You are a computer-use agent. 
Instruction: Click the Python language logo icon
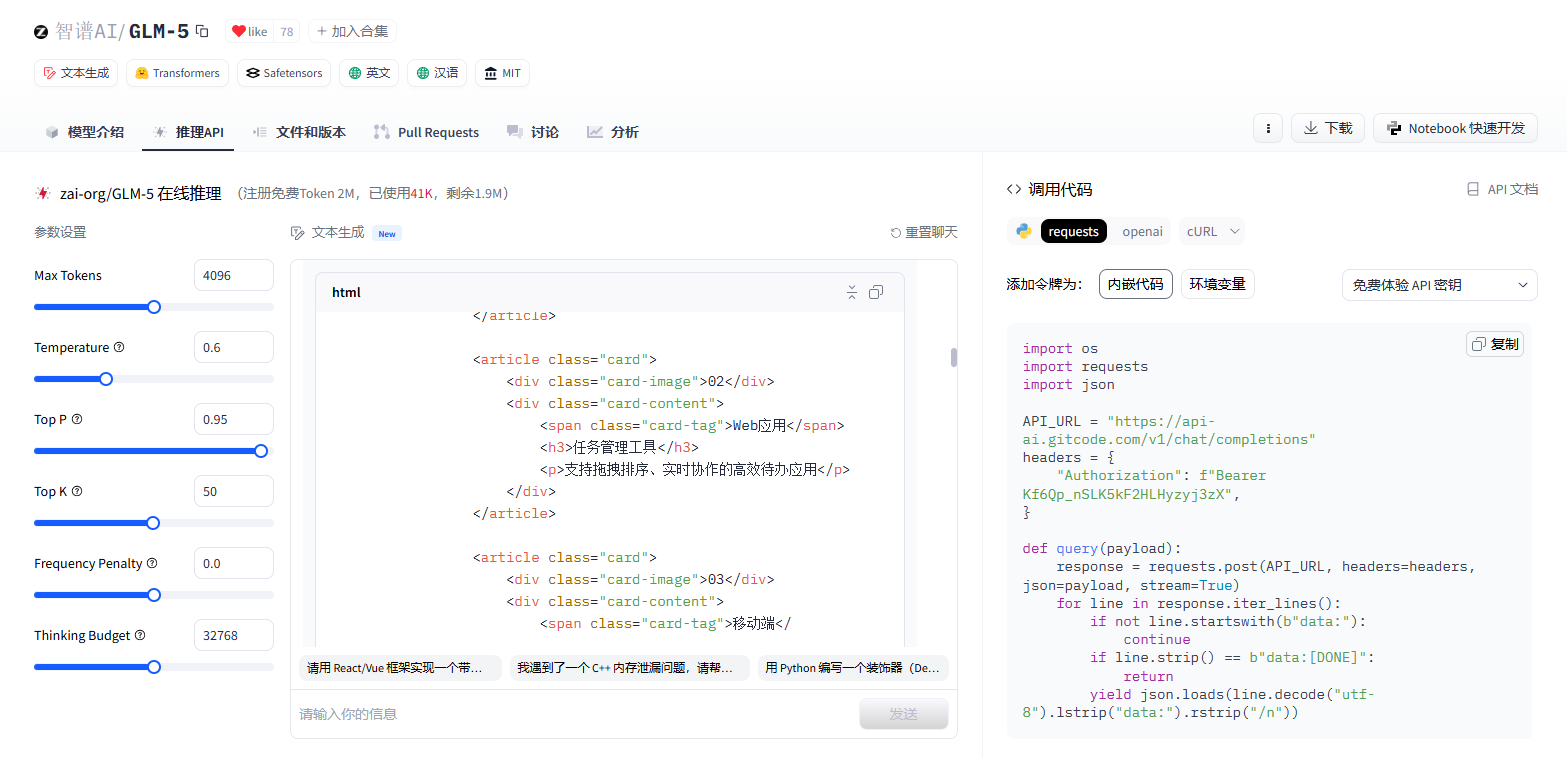(x=1024, y=231)
